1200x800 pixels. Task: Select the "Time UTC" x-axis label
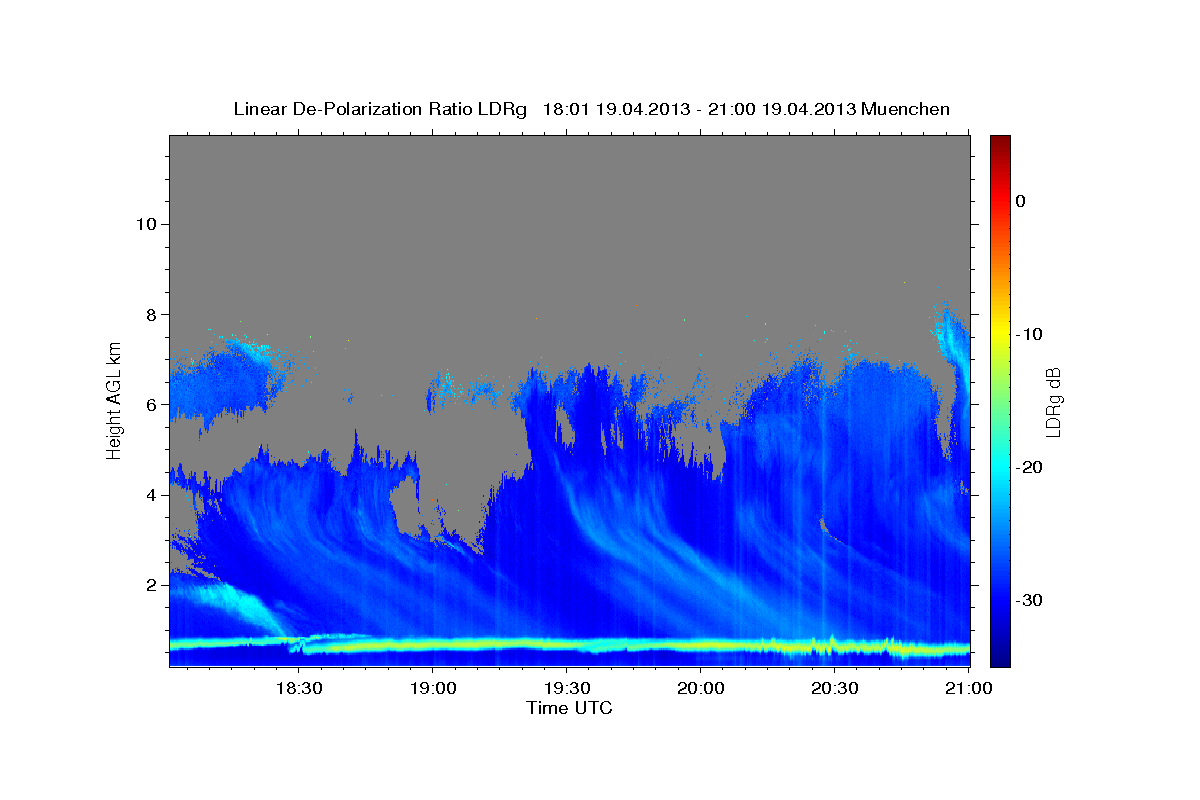coord(569,708)
